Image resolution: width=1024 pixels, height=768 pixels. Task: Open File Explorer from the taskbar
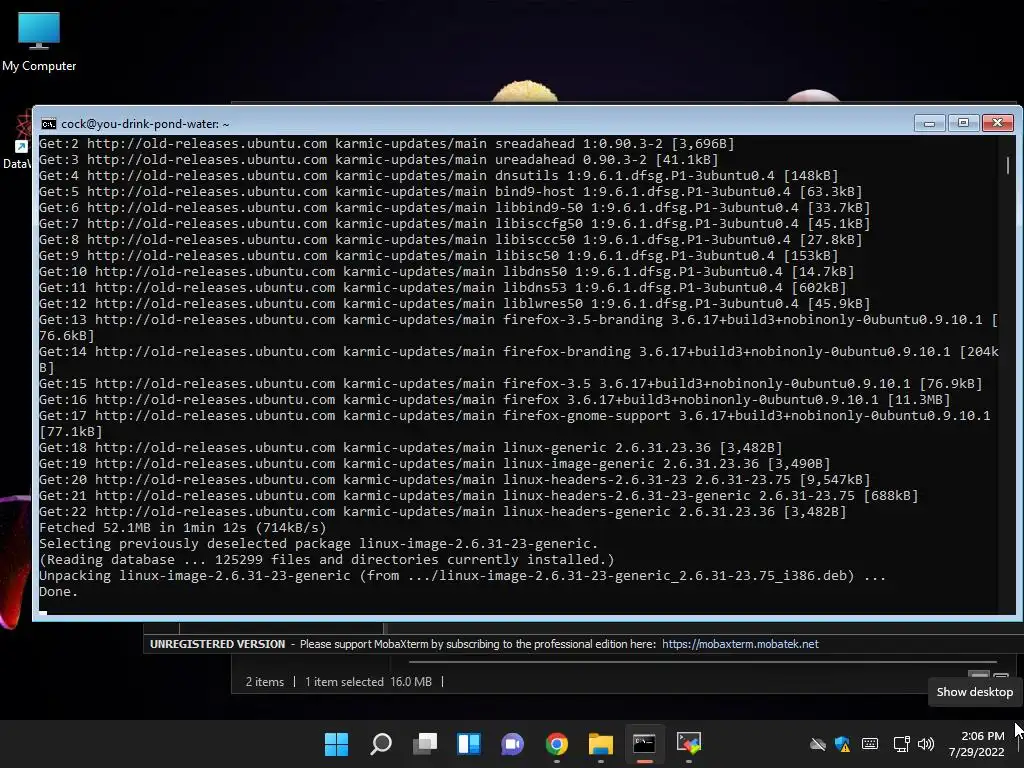click(x=600, y=744)
